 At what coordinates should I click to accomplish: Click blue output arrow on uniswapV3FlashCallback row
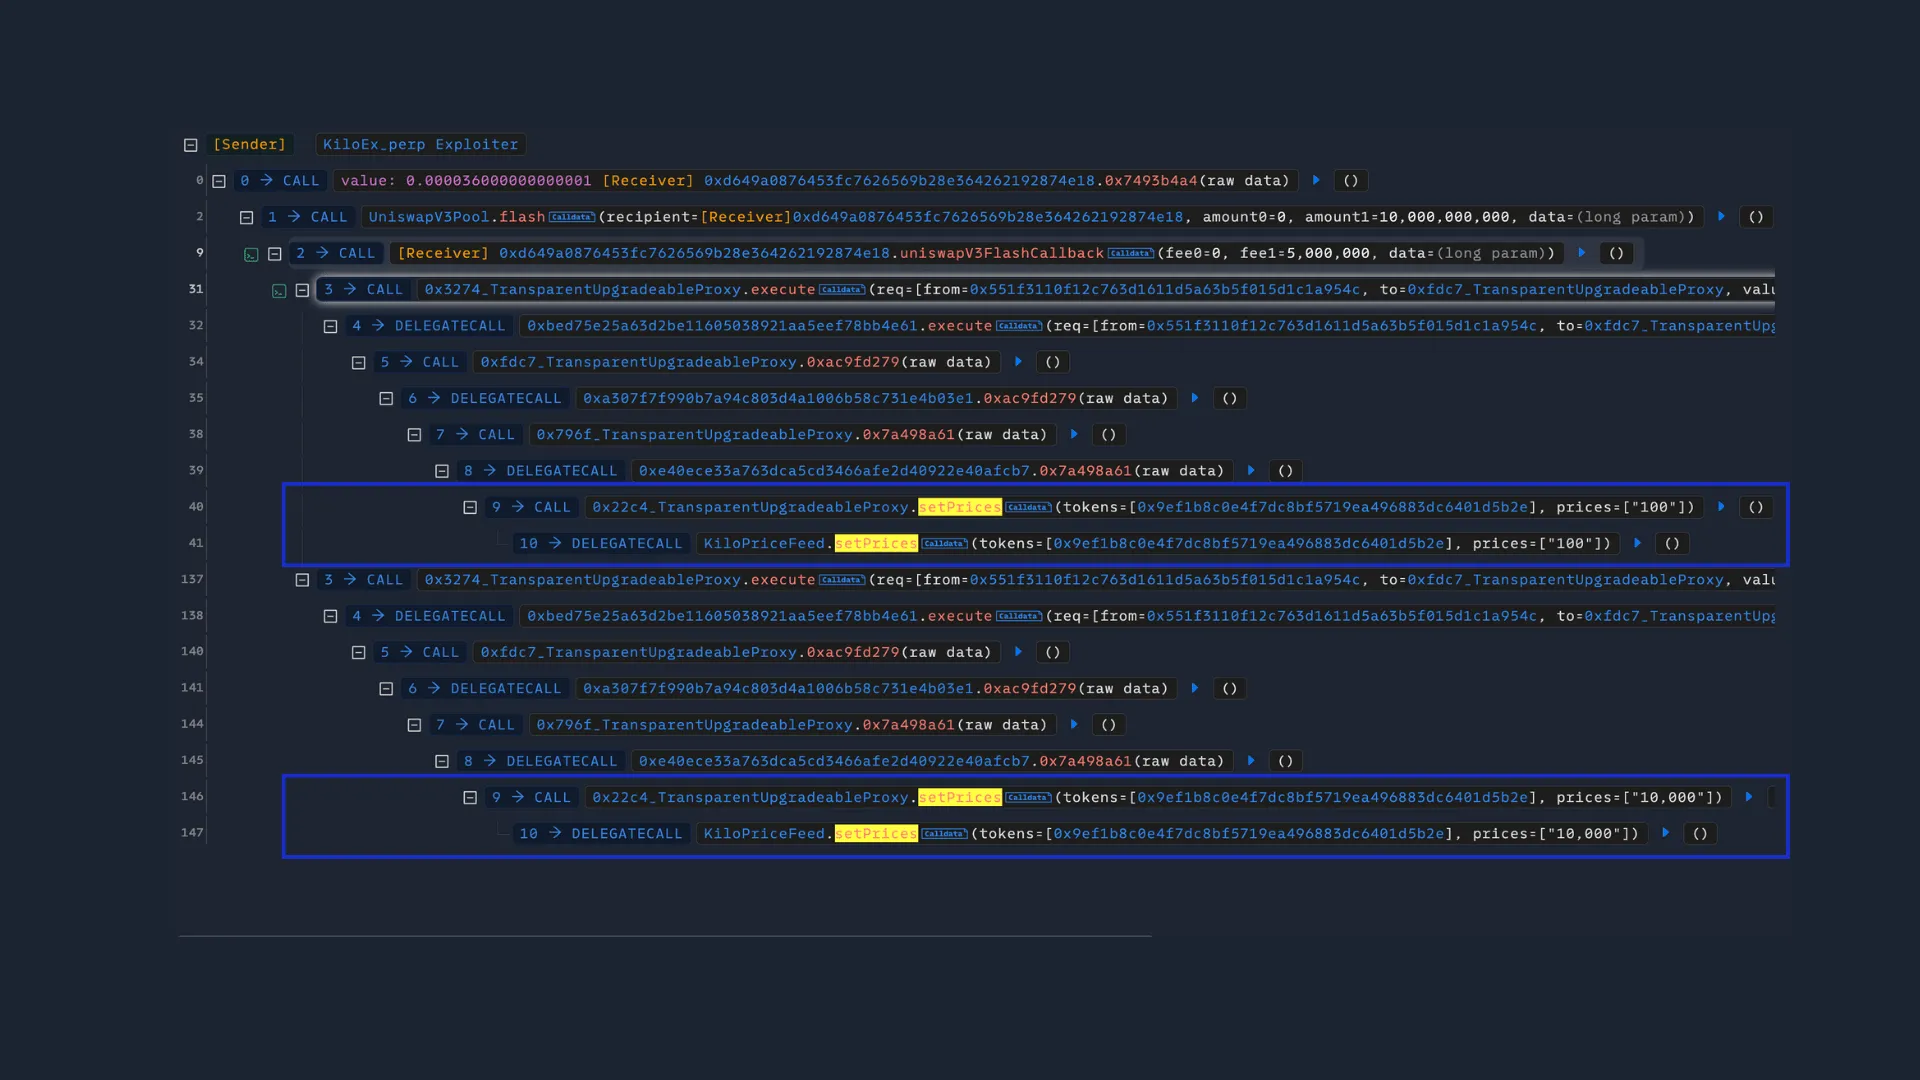tap(1582, 253)
